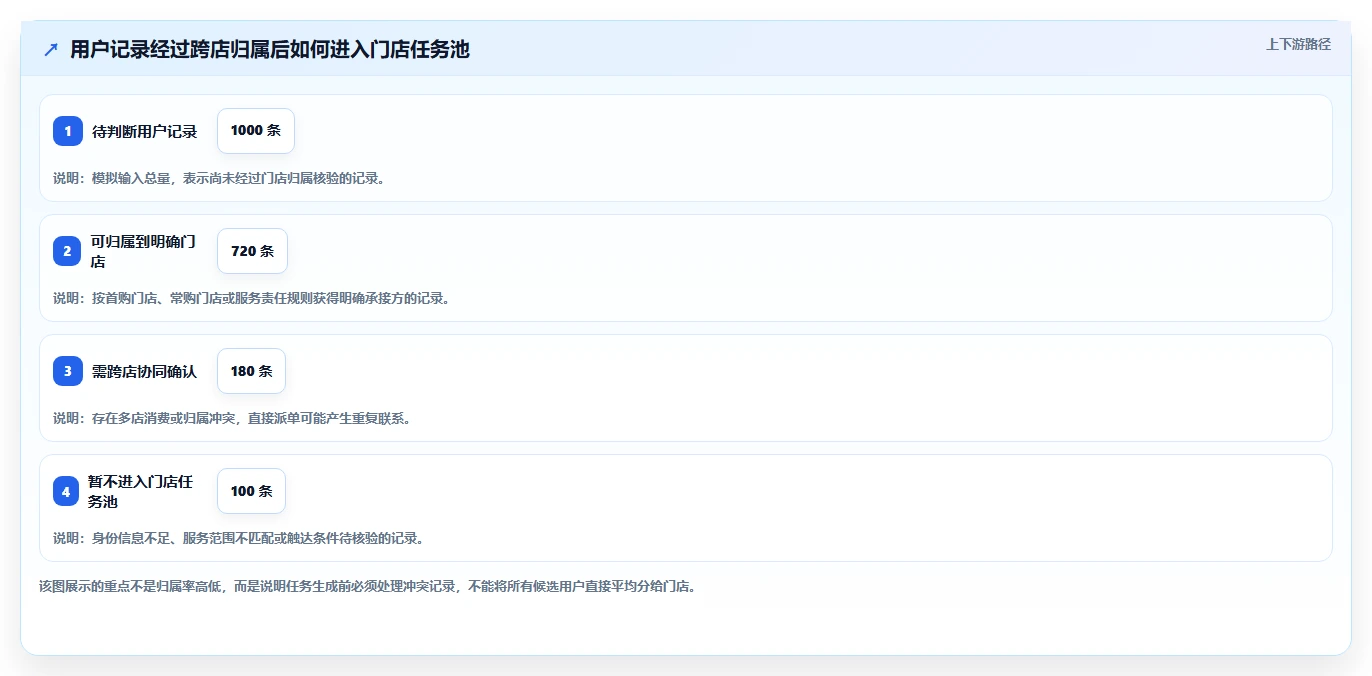Click description 模拟输入总量，表示尚未经过门店归属核验的记录
The height and width of the screenshot is (676, 1372).
[x=219, y=178]
